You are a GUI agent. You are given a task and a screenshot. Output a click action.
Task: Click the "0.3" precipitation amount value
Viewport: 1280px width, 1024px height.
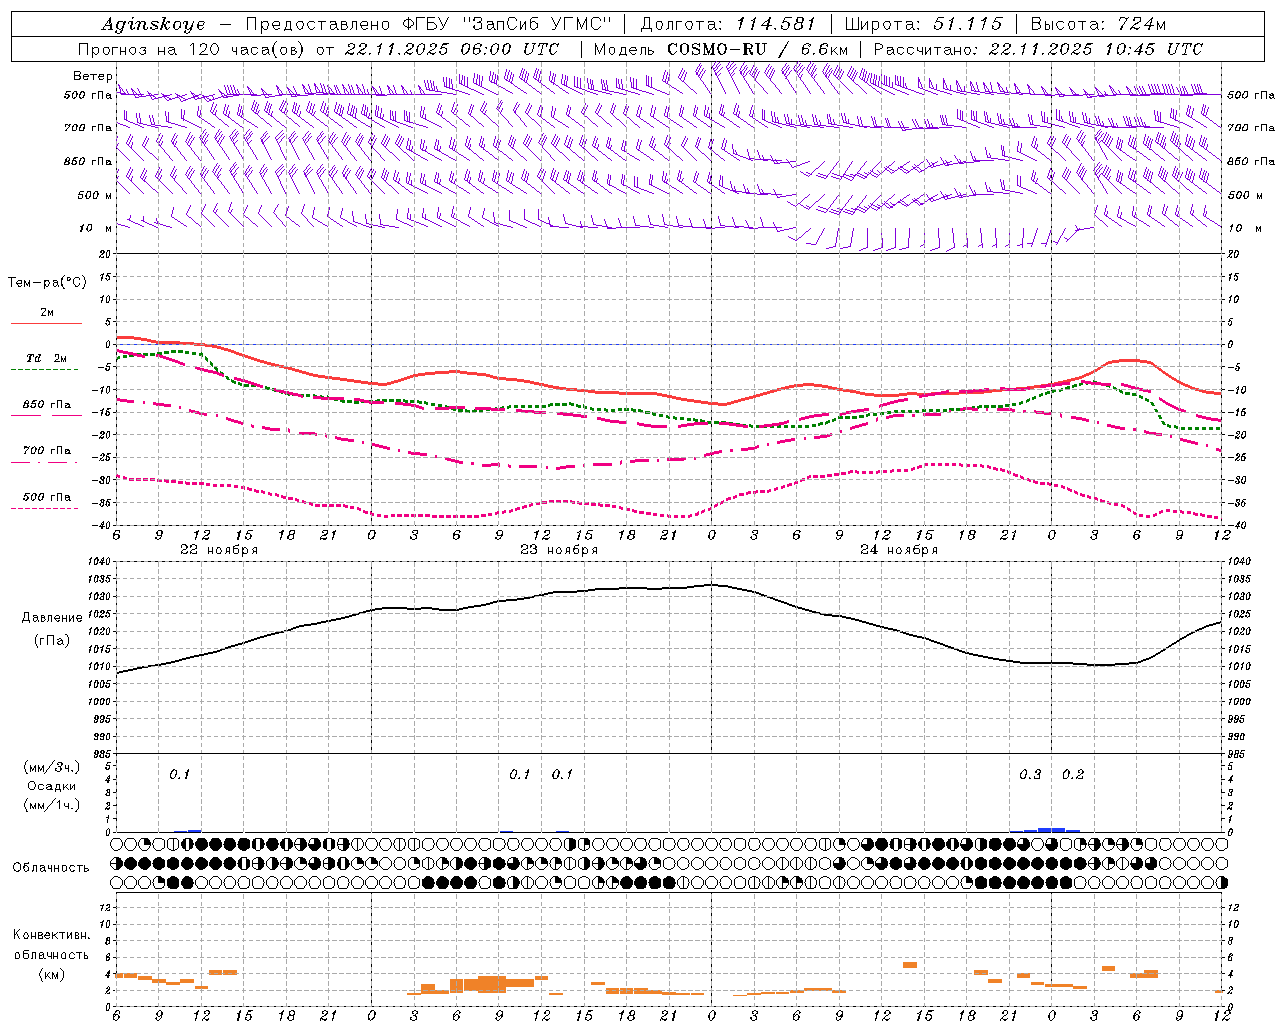click(1030, 775)
